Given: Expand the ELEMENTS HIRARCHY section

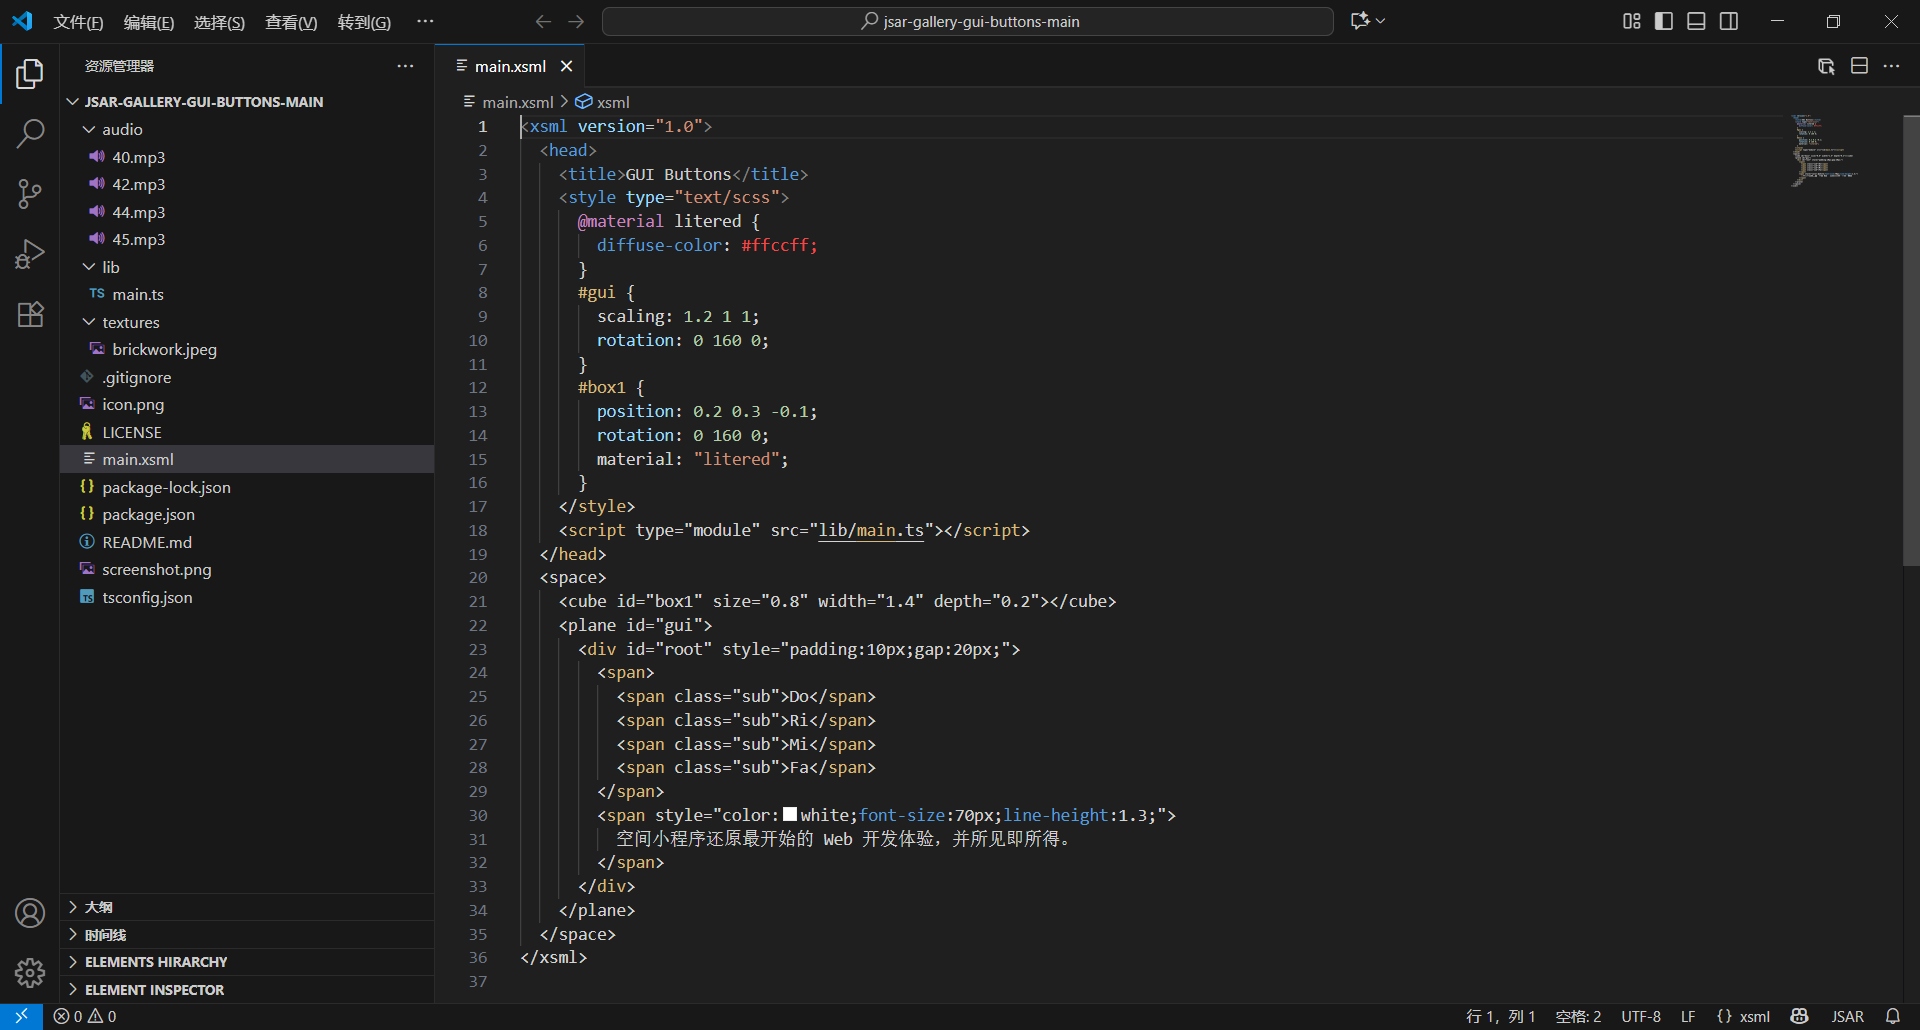Looking at the screenshot, I should click(x=247, y=962).
